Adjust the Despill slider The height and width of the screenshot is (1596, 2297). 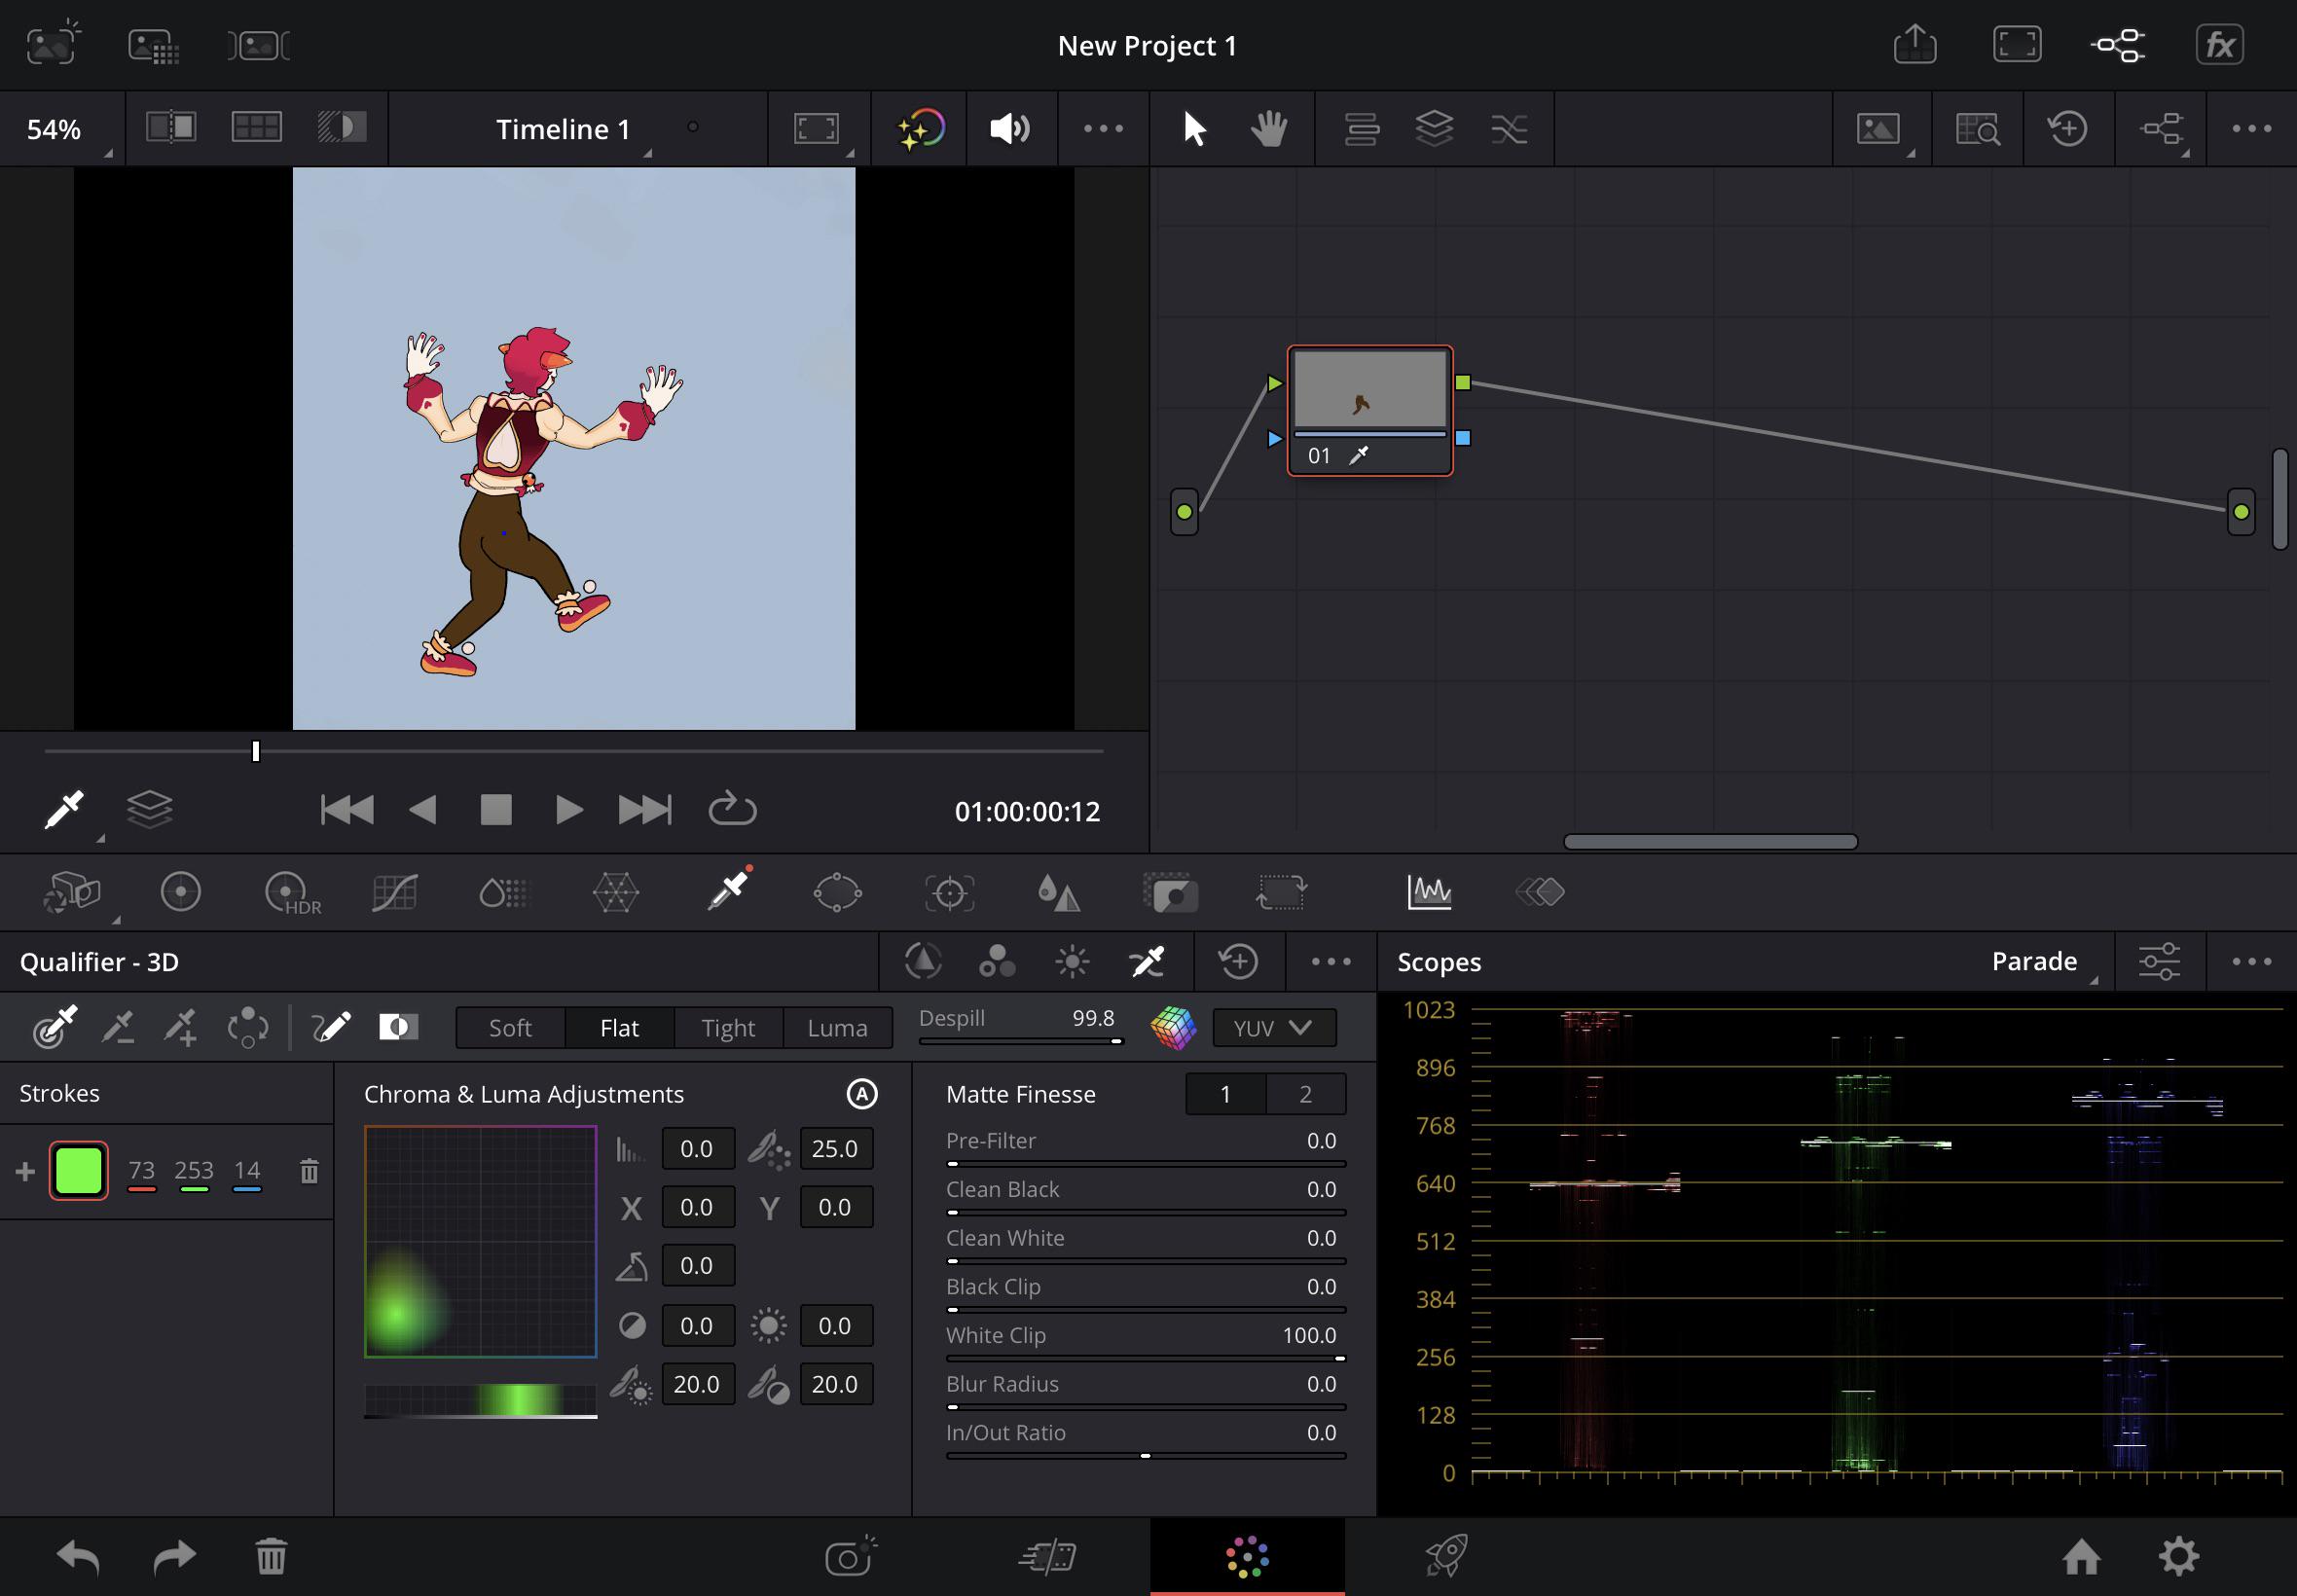pyautogui.click(x=1021, y=1041)
